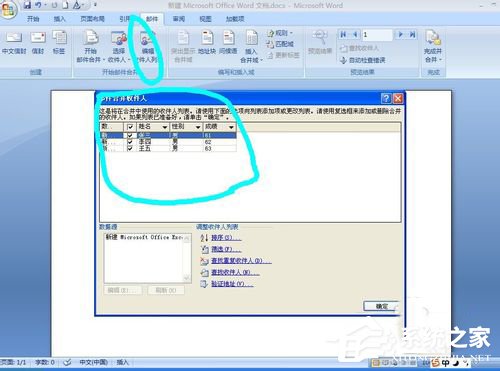Click 自动检查错误 in the ribbon

click(x=363, y=60)
